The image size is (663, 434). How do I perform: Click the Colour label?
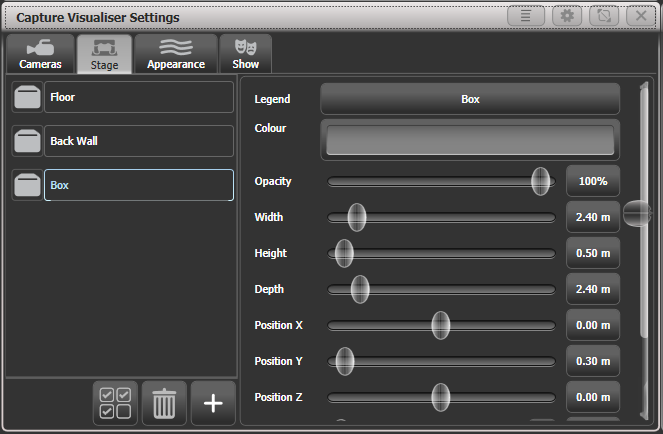(270, 128)
